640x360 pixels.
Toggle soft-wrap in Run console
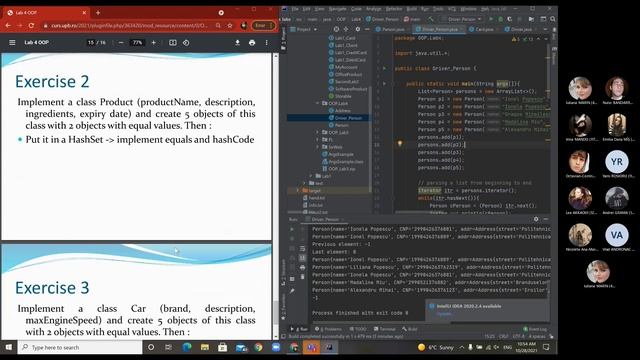click(302, 249)
